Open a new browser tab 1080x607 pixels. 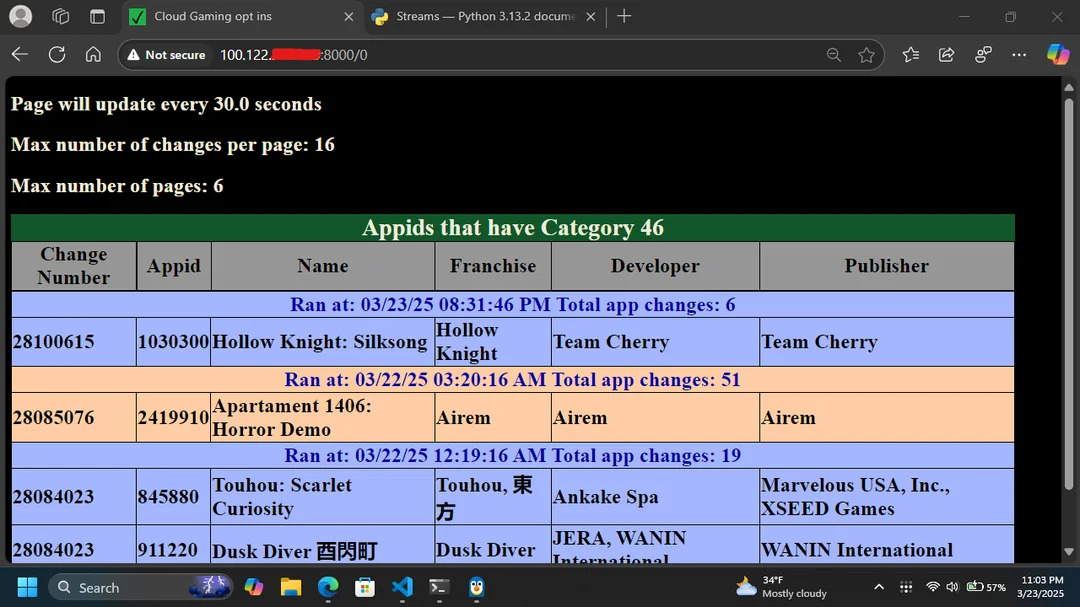624,16
